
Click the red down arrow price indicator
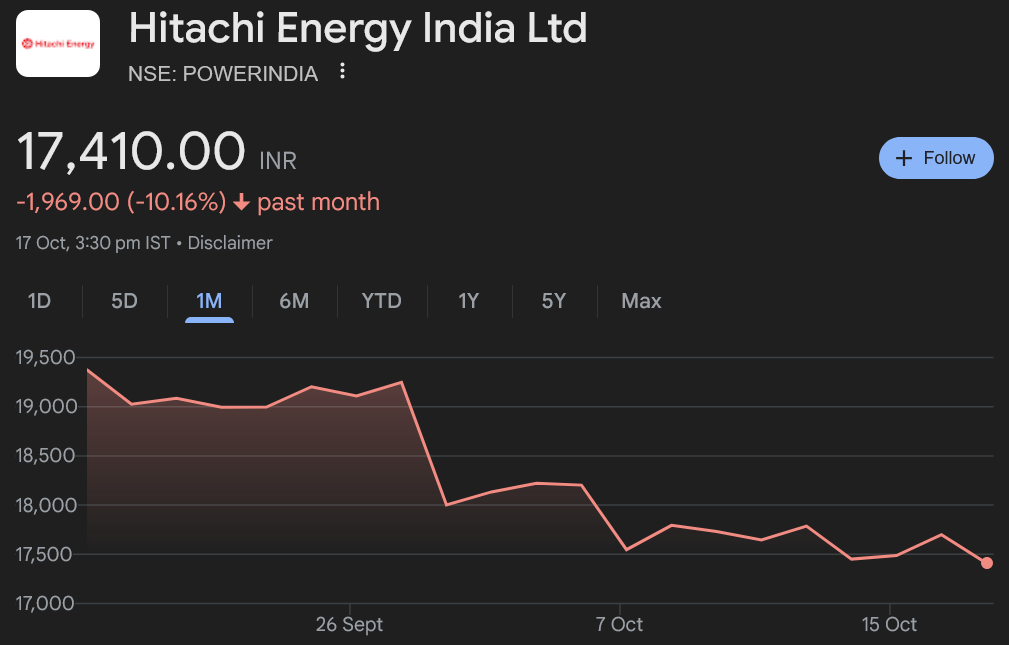[x=241, y=203]
